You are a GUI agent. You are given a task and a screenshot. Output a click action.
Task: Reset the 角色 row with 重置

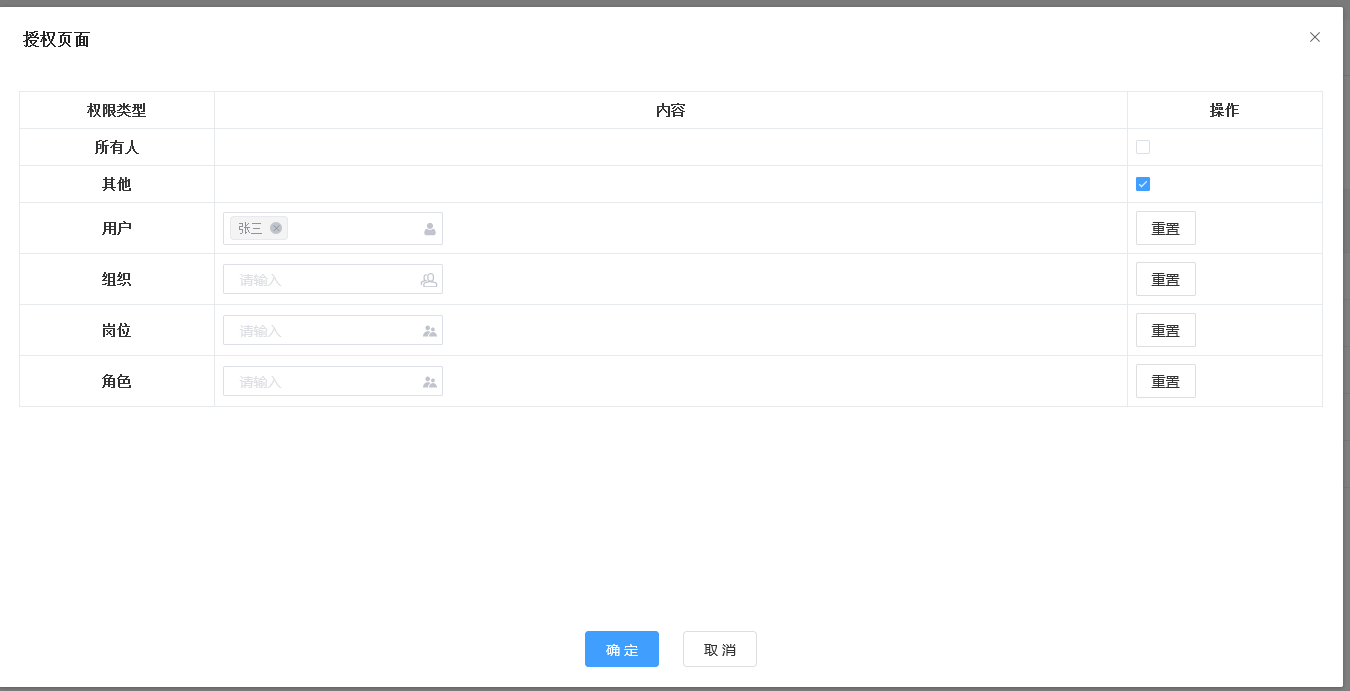pyautogui.click(x=1166, y=381)
